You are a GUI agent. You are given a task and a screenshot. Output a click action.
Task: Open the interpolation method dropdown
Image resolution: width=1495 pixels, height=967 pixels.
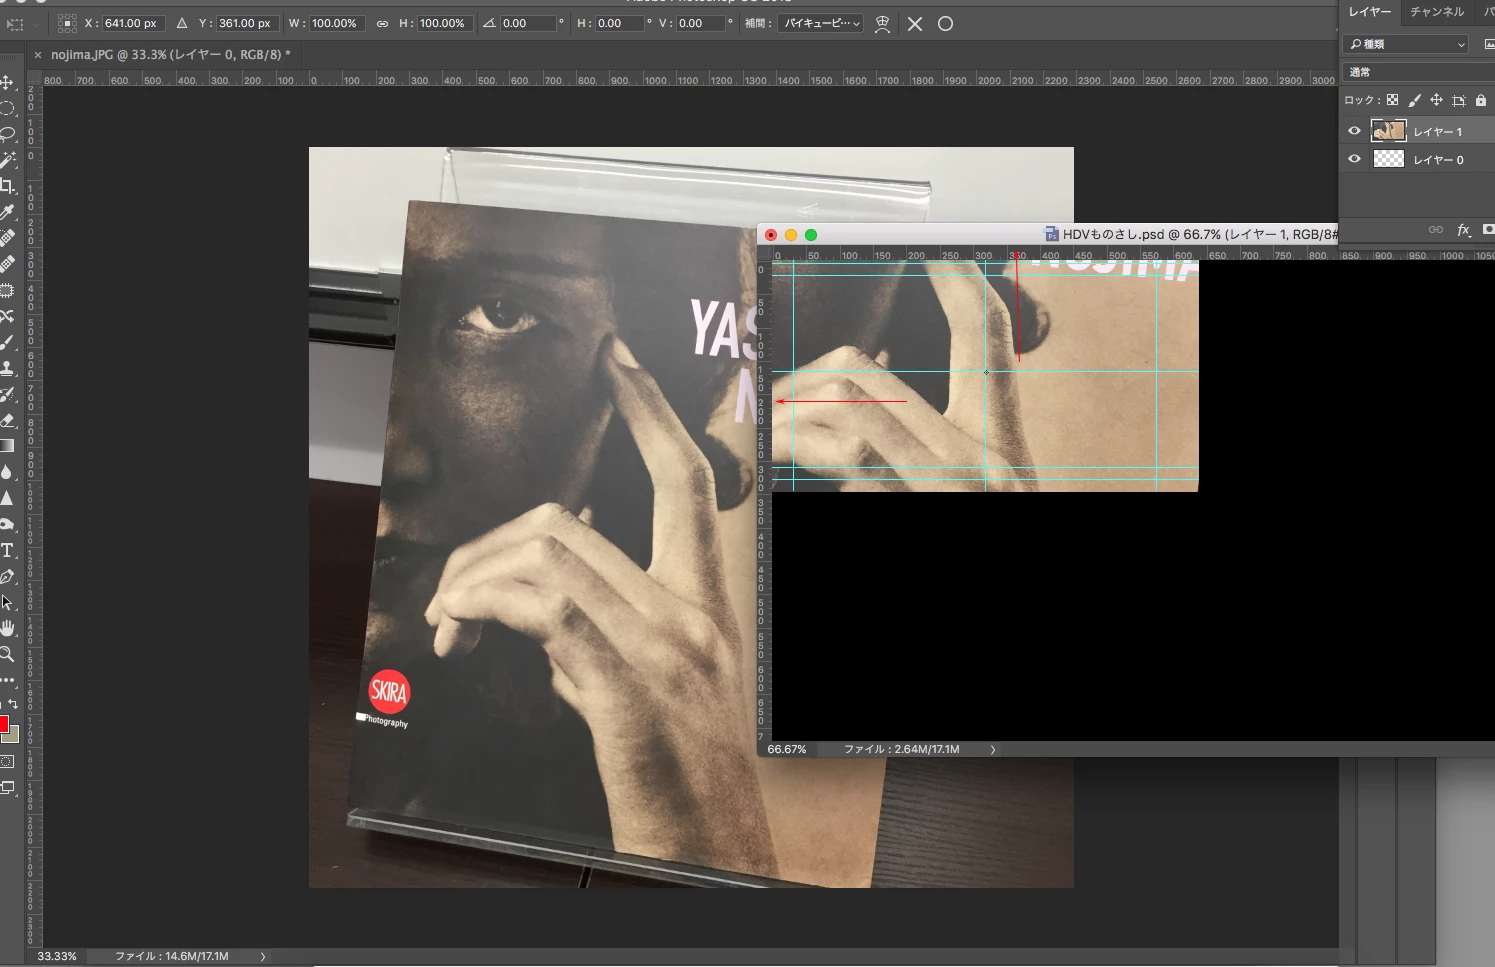click(822, 23)
